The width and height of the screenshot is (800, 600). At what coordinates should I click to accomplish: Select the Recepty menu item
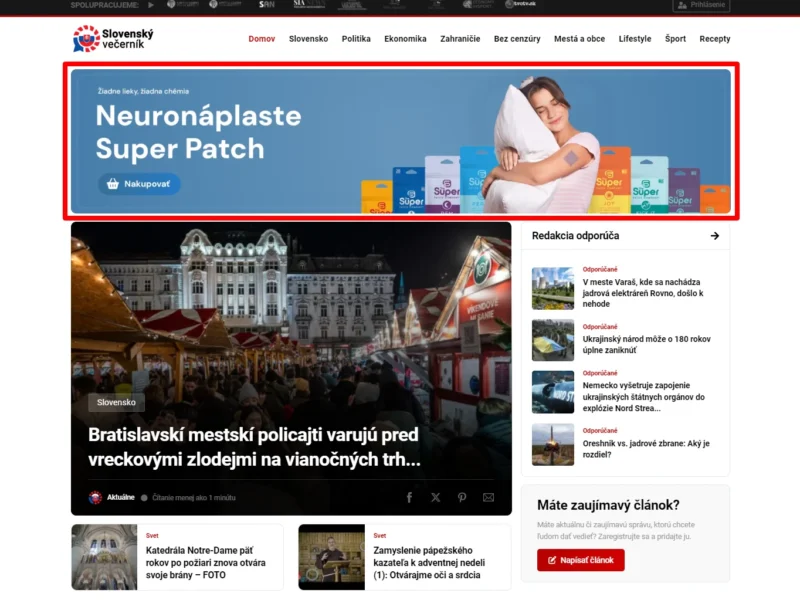715,38
